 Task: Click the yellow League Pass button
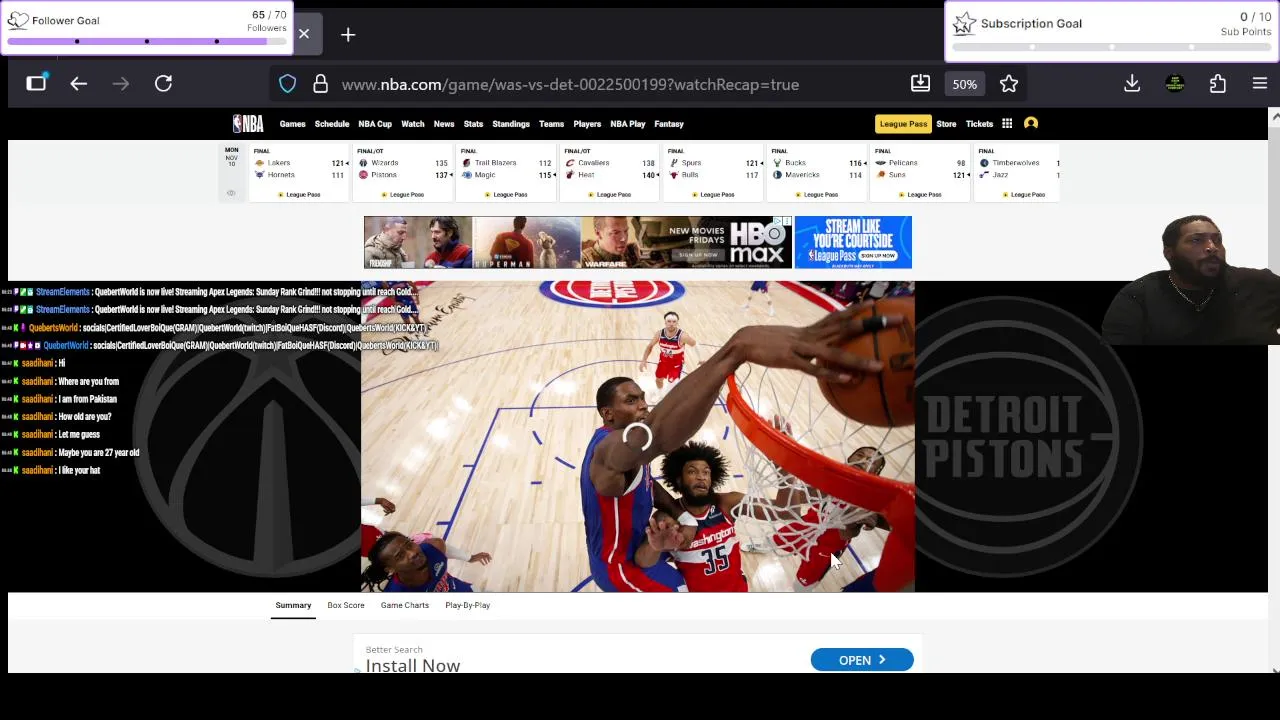tap(903, 124)
